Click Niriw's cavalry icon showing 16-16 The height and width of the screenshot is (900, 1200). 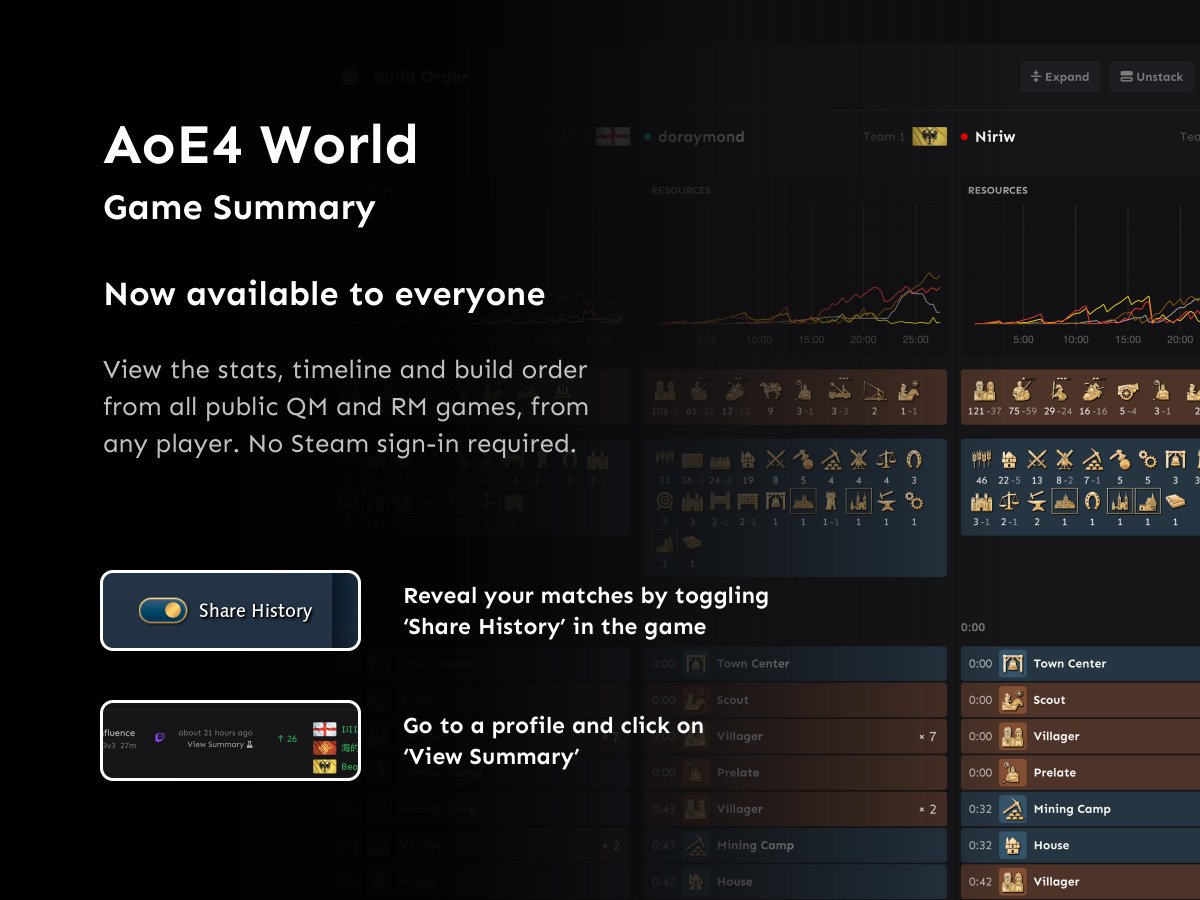point(1094,390)
